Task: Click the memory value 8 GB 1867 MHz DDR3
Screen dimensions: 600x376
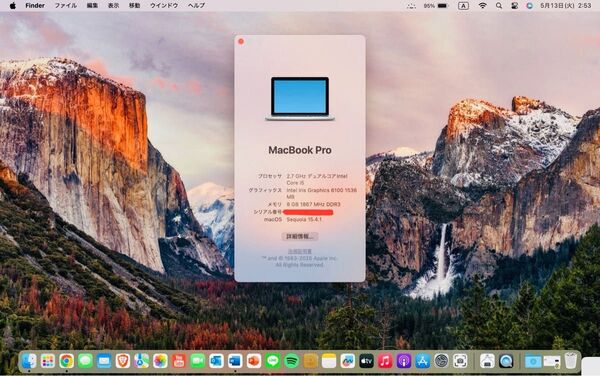Action: 313,205
